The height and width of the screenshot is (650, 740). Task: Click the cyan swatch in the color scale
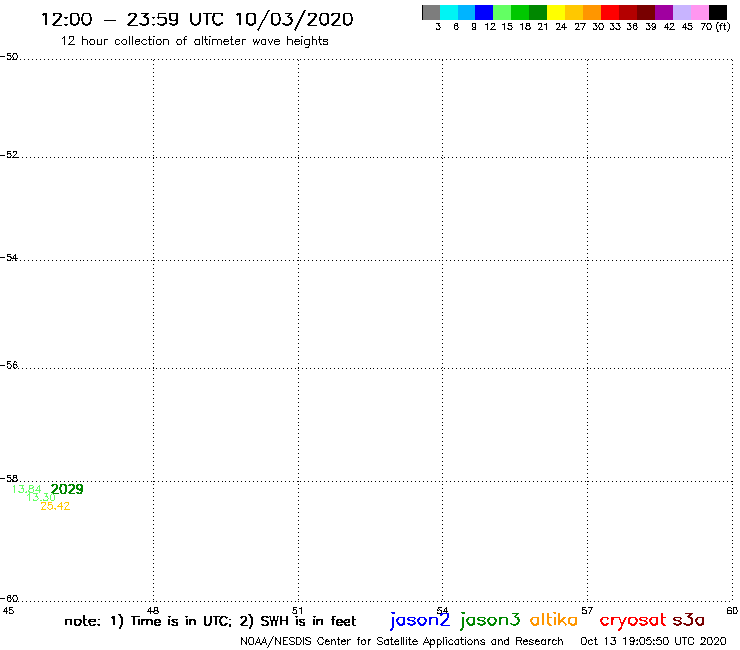point(449,12)
